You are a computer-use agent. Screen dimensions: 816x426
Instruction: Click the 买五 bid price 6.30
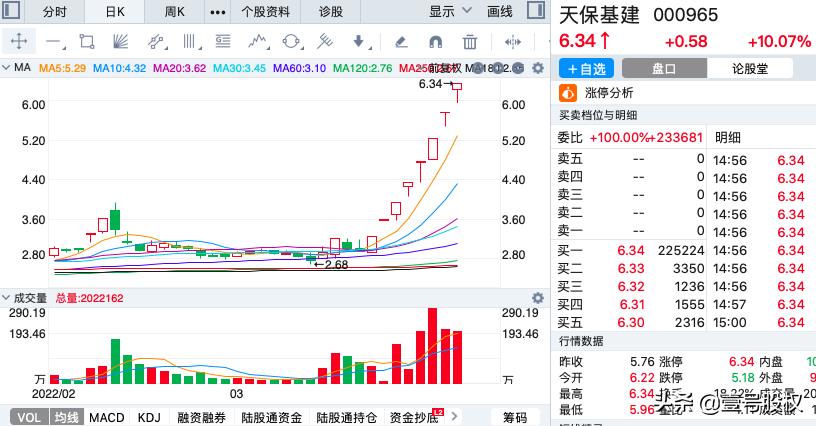(631, 322)
